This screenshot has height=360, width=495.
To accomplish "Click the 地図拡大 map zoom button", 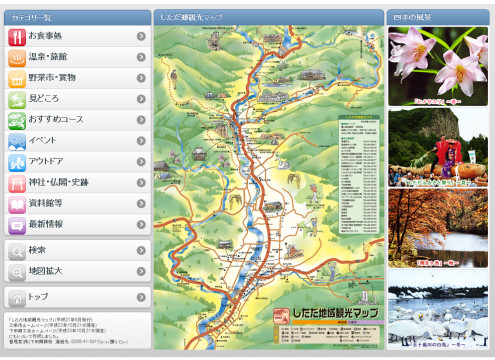I will click(x=77, y=271).
